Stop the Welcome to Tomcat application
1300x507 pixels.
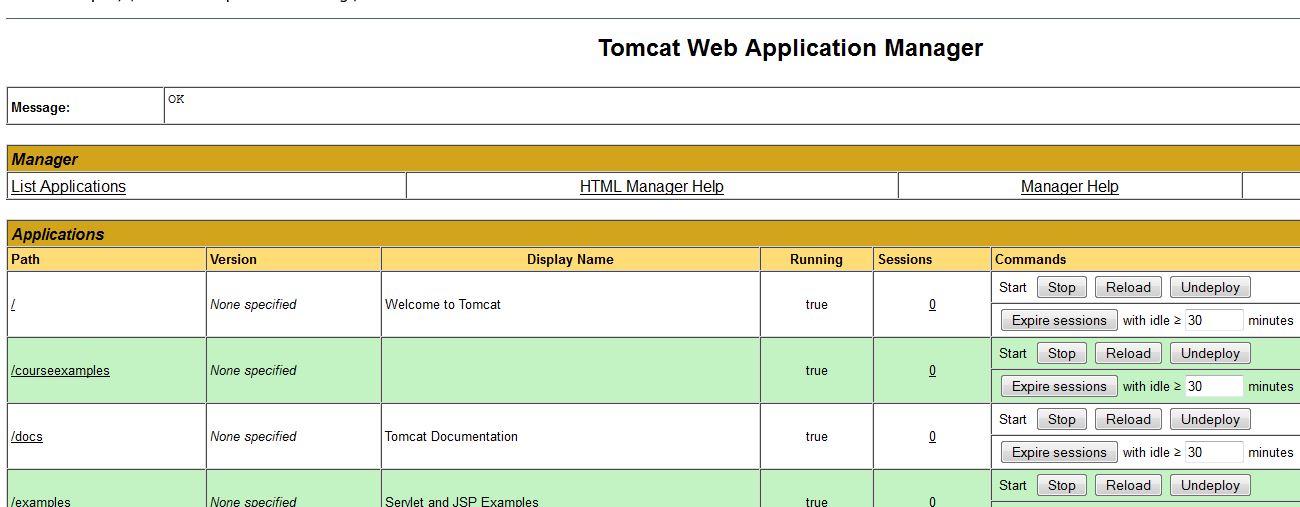point(1062,287)
